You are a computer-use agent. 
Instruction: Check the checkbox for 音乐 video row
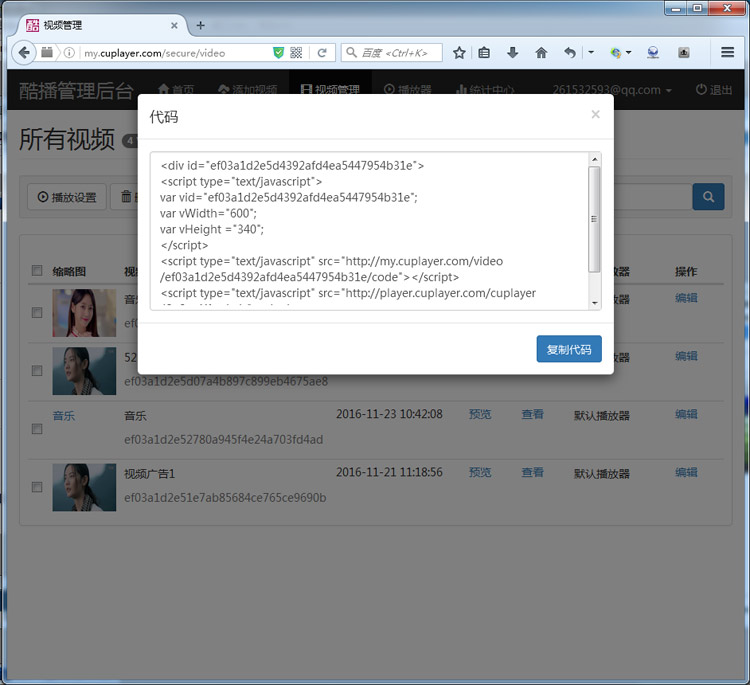pyautogui.click(x=37, y=429)
